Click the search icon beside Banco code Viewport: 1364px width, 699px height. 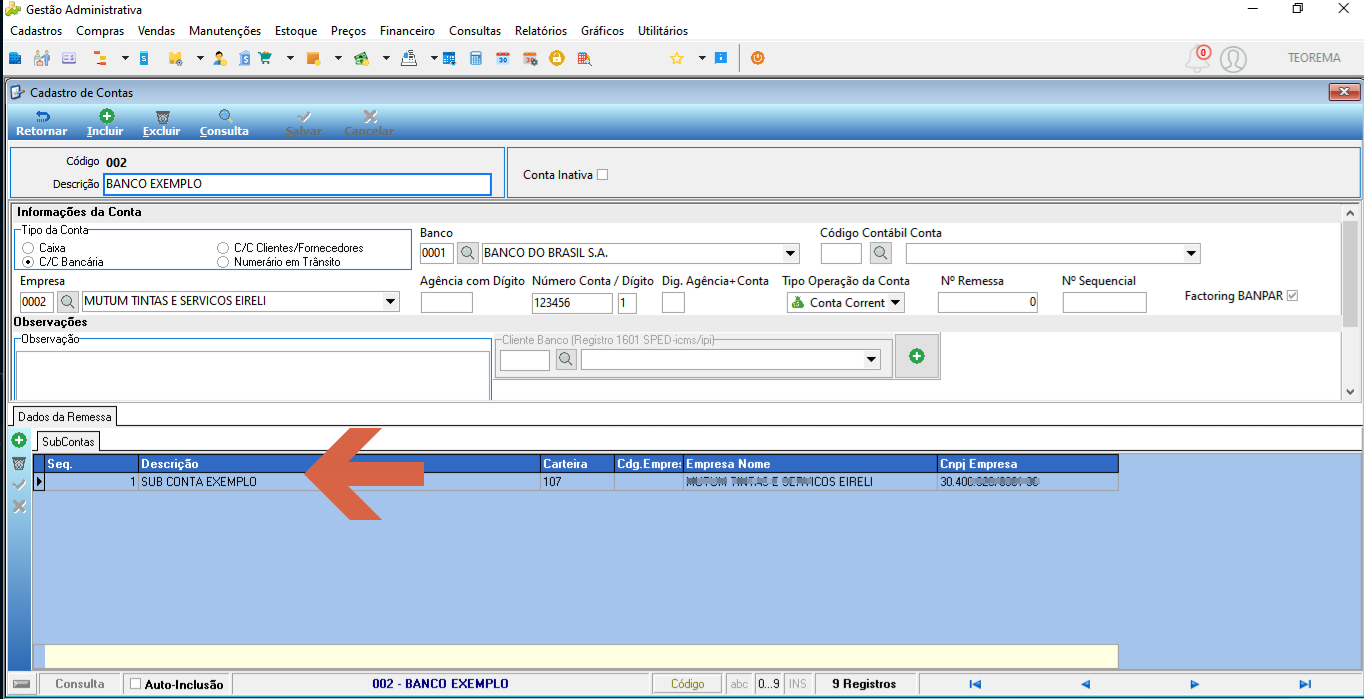[x=467, y=253]
